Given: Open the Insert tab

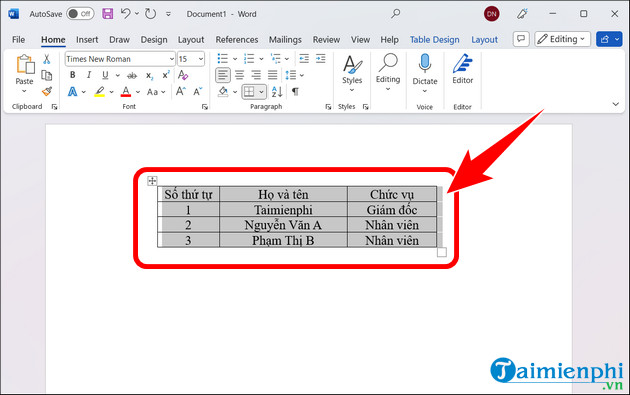Looking at the screenshot, I should [x=87, y=40].
